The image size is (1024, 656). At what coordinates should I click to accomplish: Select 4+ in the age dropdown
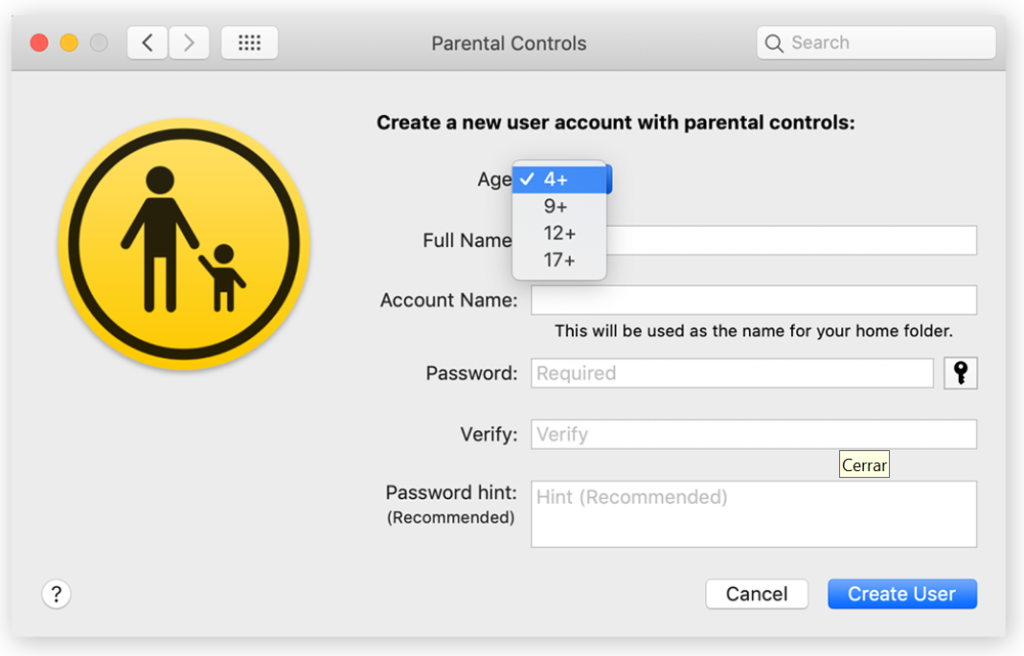[557, 180]
